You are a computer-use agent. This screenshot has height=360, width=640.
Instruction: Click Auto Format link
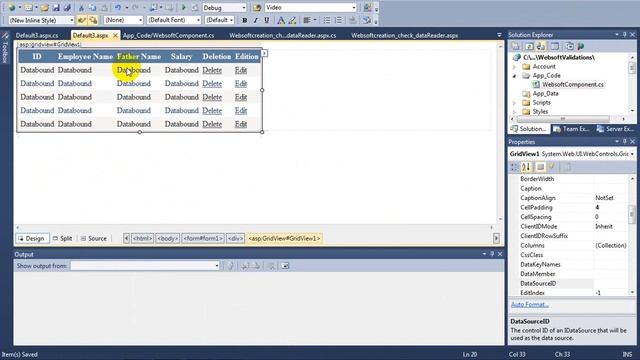pyautogui.click(x=530, y=305)
